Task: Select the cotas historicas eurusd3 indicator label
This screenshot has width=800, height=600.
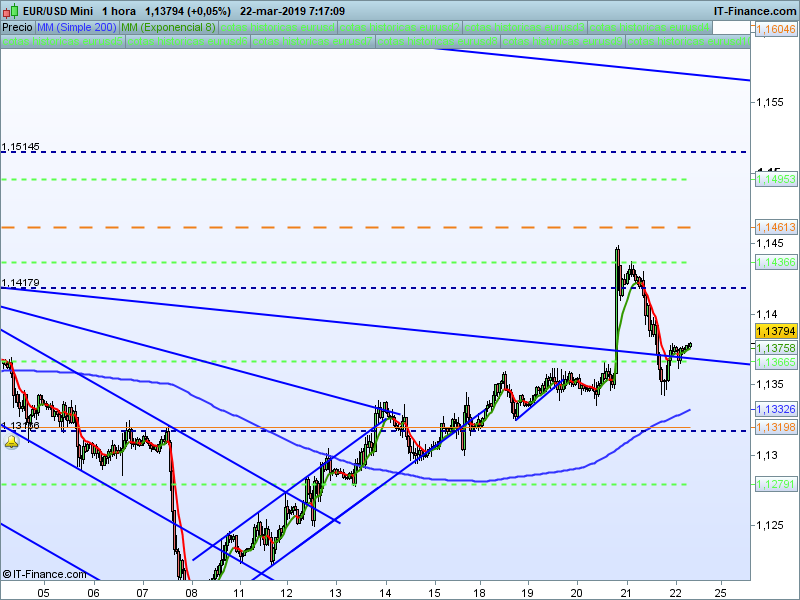Action: click(525, 27)
